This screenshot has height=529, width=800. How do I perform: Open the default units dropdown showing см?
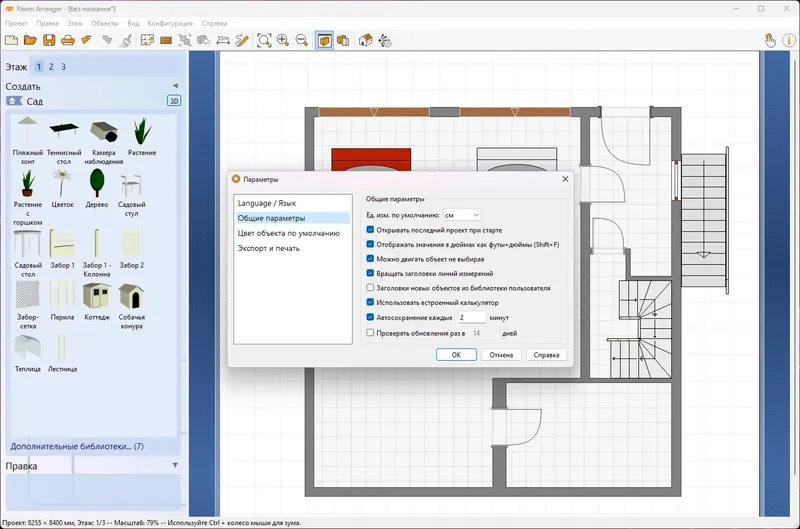coord(462,215)
